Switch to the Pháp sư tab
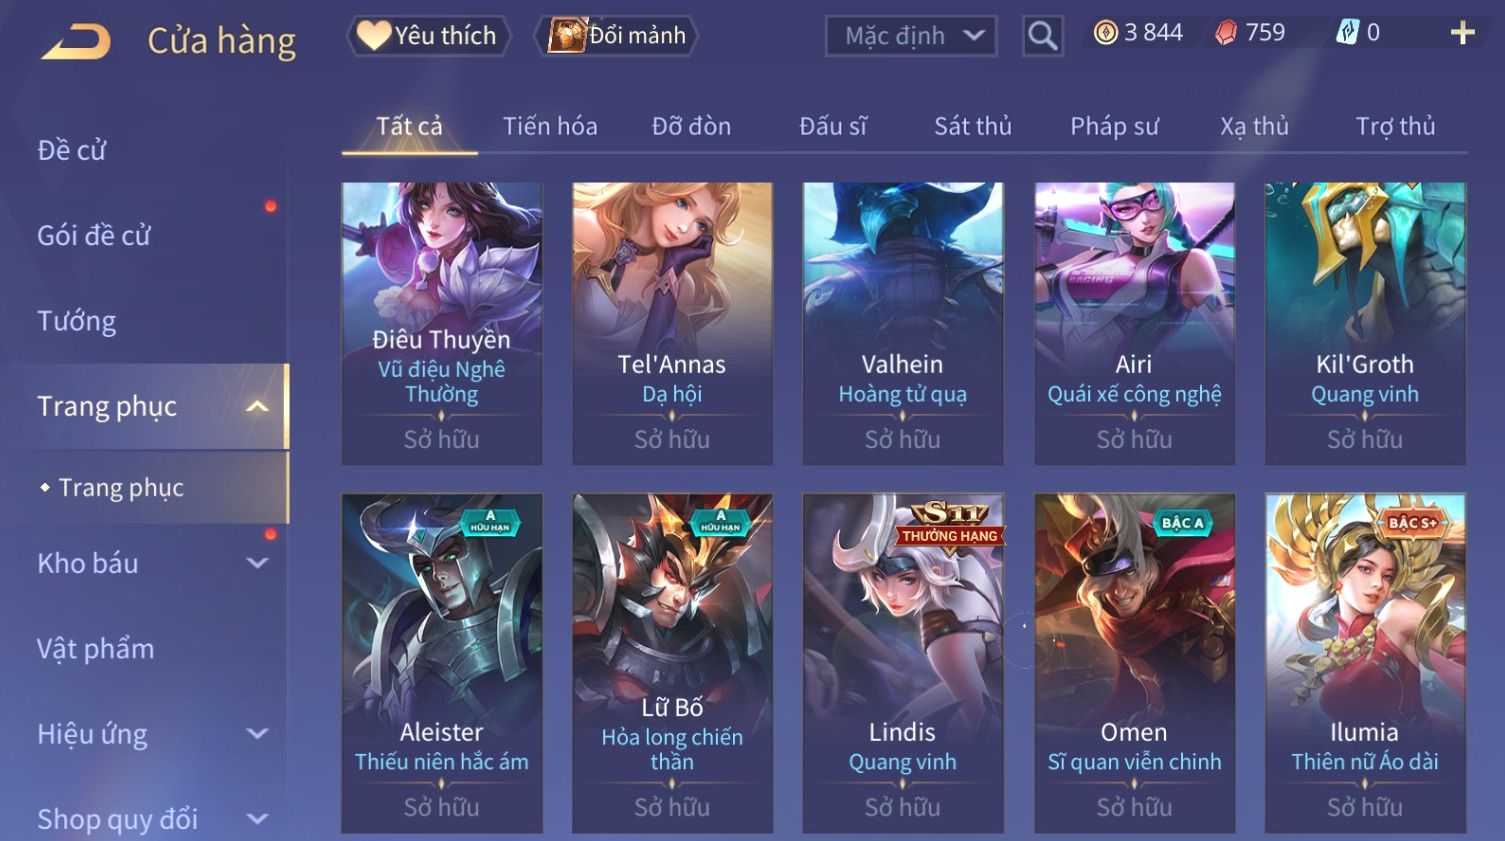 tap(1114, 126)
